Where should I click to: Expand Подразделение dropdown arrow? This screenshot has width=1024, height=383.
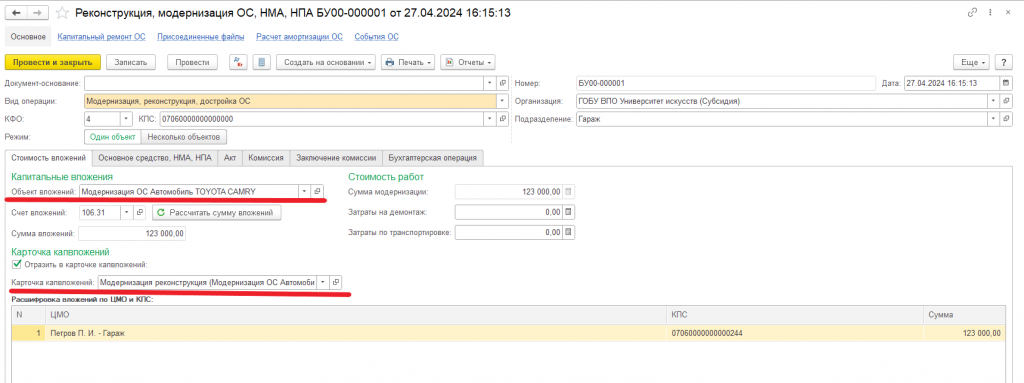[994, 119]
